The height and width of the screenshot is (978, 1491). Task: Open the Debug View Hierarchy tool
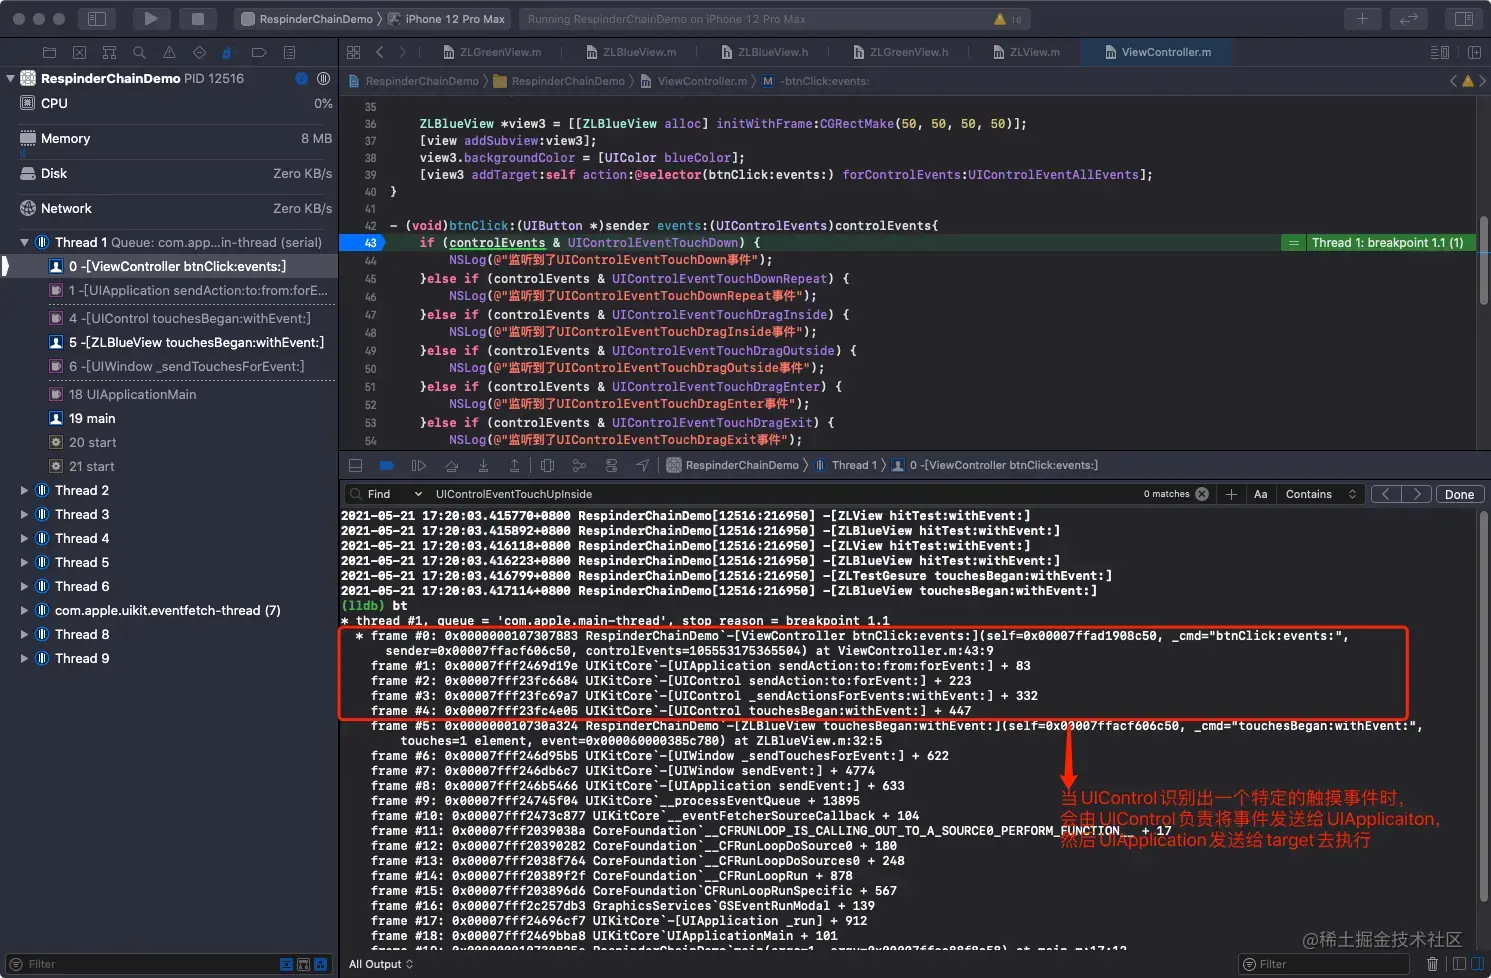pyautogui.click(x=547, y=465)
